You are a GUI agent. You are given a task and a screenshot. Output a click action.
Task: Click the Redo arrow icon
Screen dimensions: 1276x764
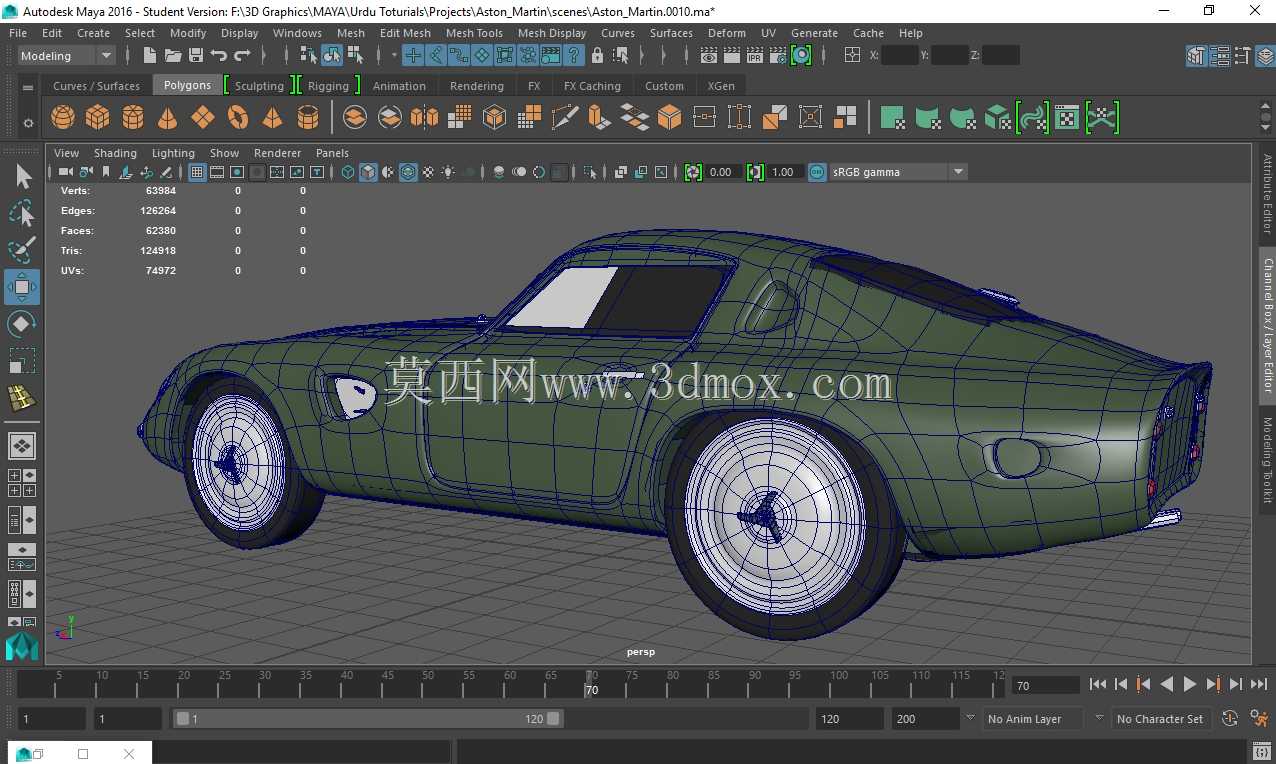(x=242, y=55)
